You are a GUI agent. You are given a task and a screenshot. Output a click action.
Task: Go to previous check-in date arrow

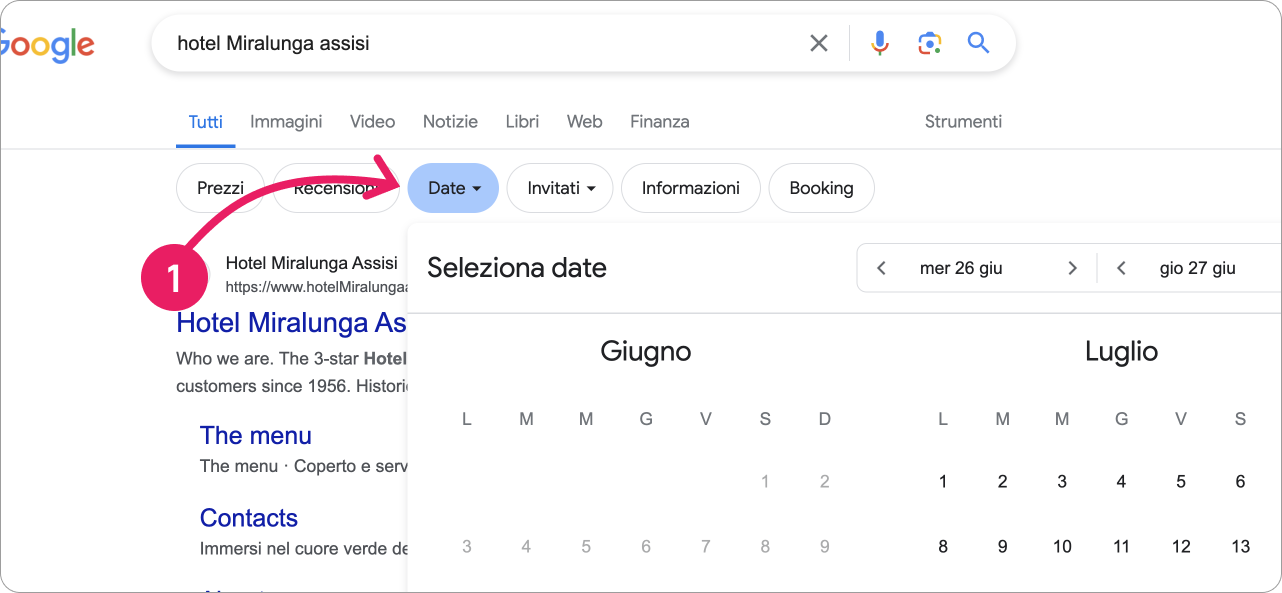[882, 268]
